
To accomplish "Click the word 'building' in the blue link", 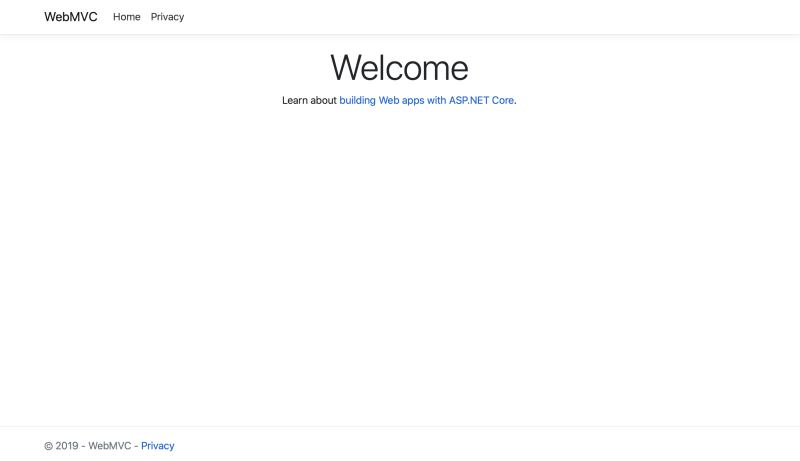I will (357, 100).
